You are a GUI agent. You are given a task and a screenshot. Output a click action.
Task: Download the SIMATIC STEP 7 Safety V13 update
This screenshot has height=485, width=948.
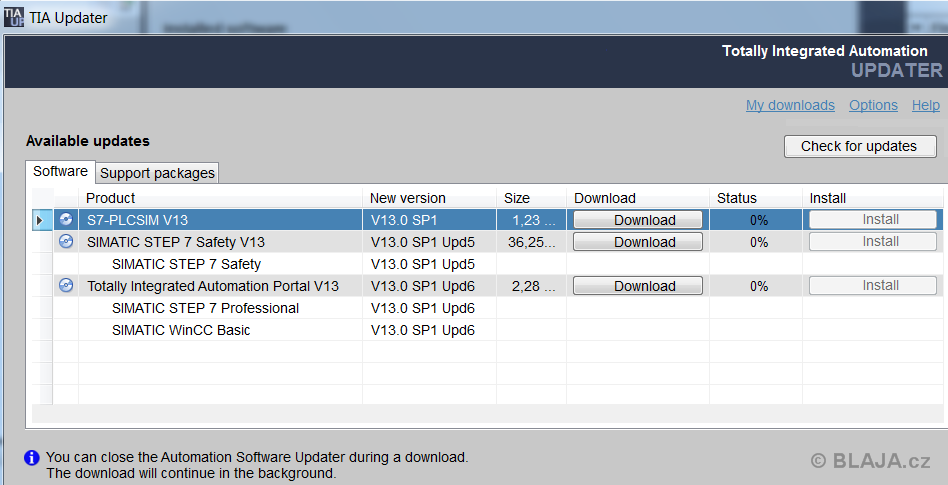638,242
